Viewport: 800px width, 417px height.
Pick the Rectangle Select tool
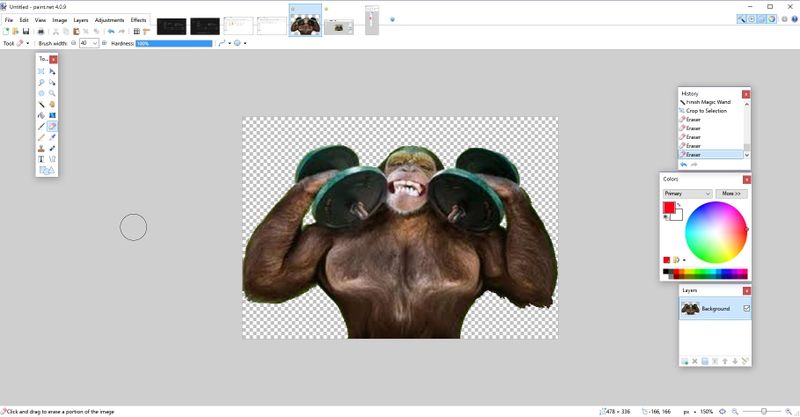click(x=41, y=71)
